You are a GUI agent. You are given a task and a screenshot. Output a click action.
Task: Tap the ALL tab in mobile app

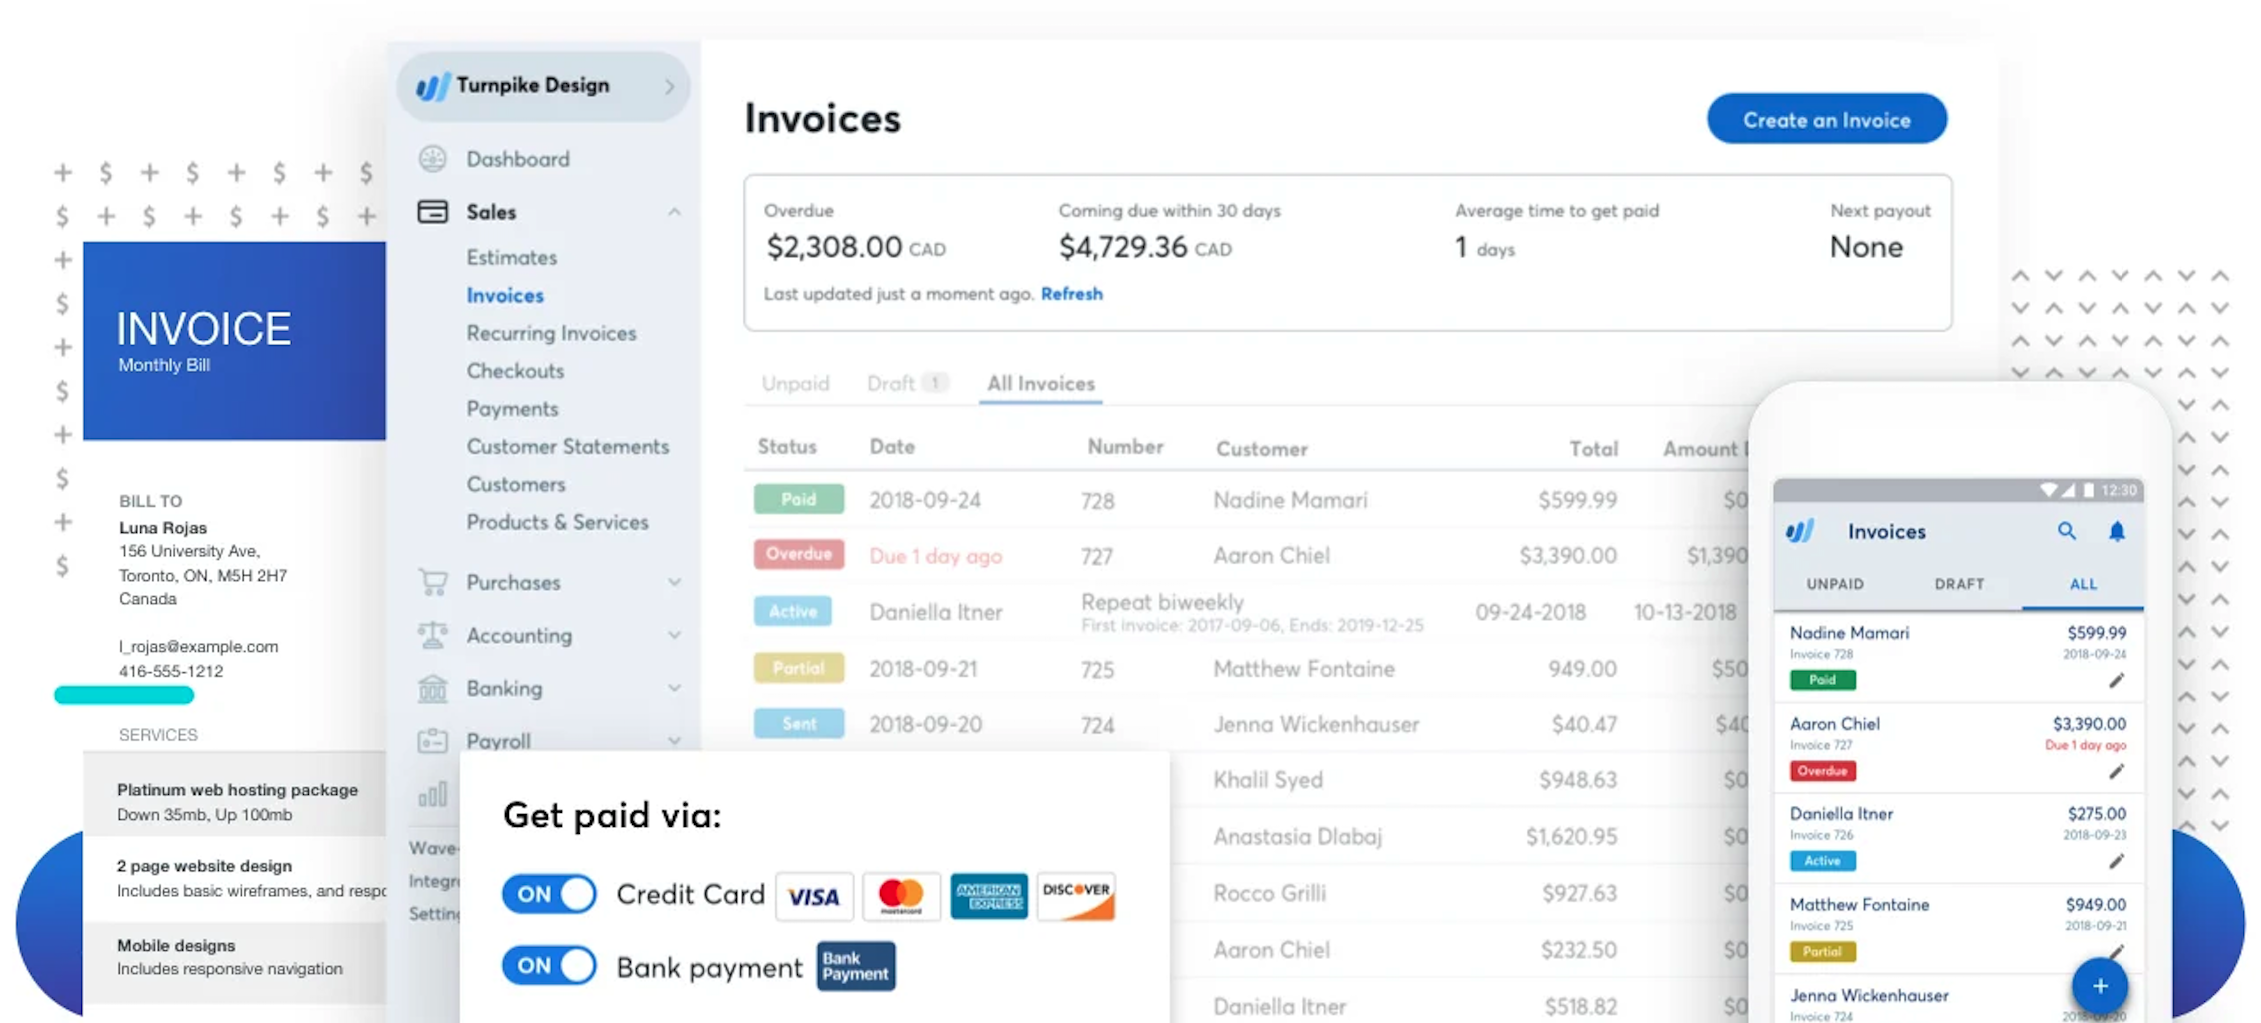tap(2083, 584)
